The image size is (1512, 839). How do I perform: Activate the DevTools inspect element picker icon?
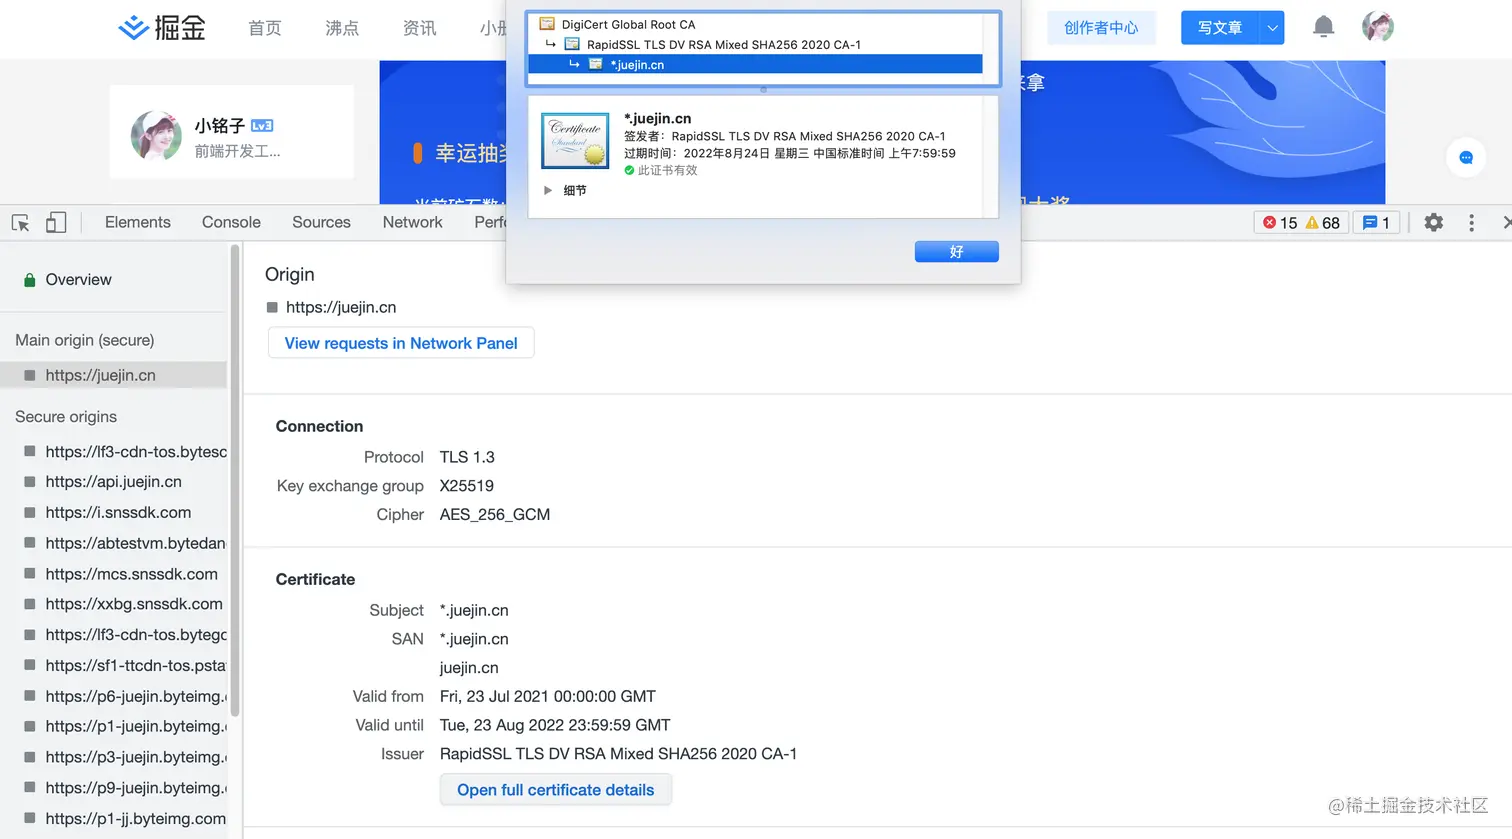click(20, 223)
